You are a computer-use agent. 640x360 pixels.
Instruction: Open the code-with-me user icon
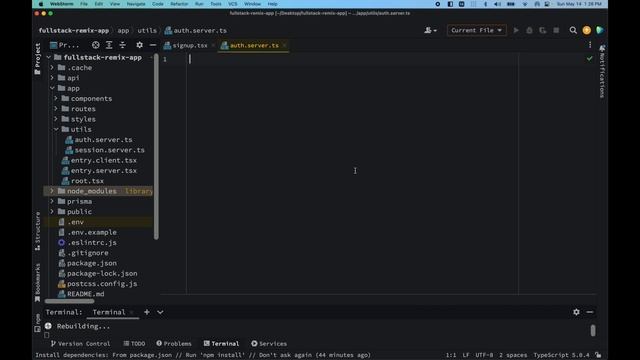pos(430,30)
